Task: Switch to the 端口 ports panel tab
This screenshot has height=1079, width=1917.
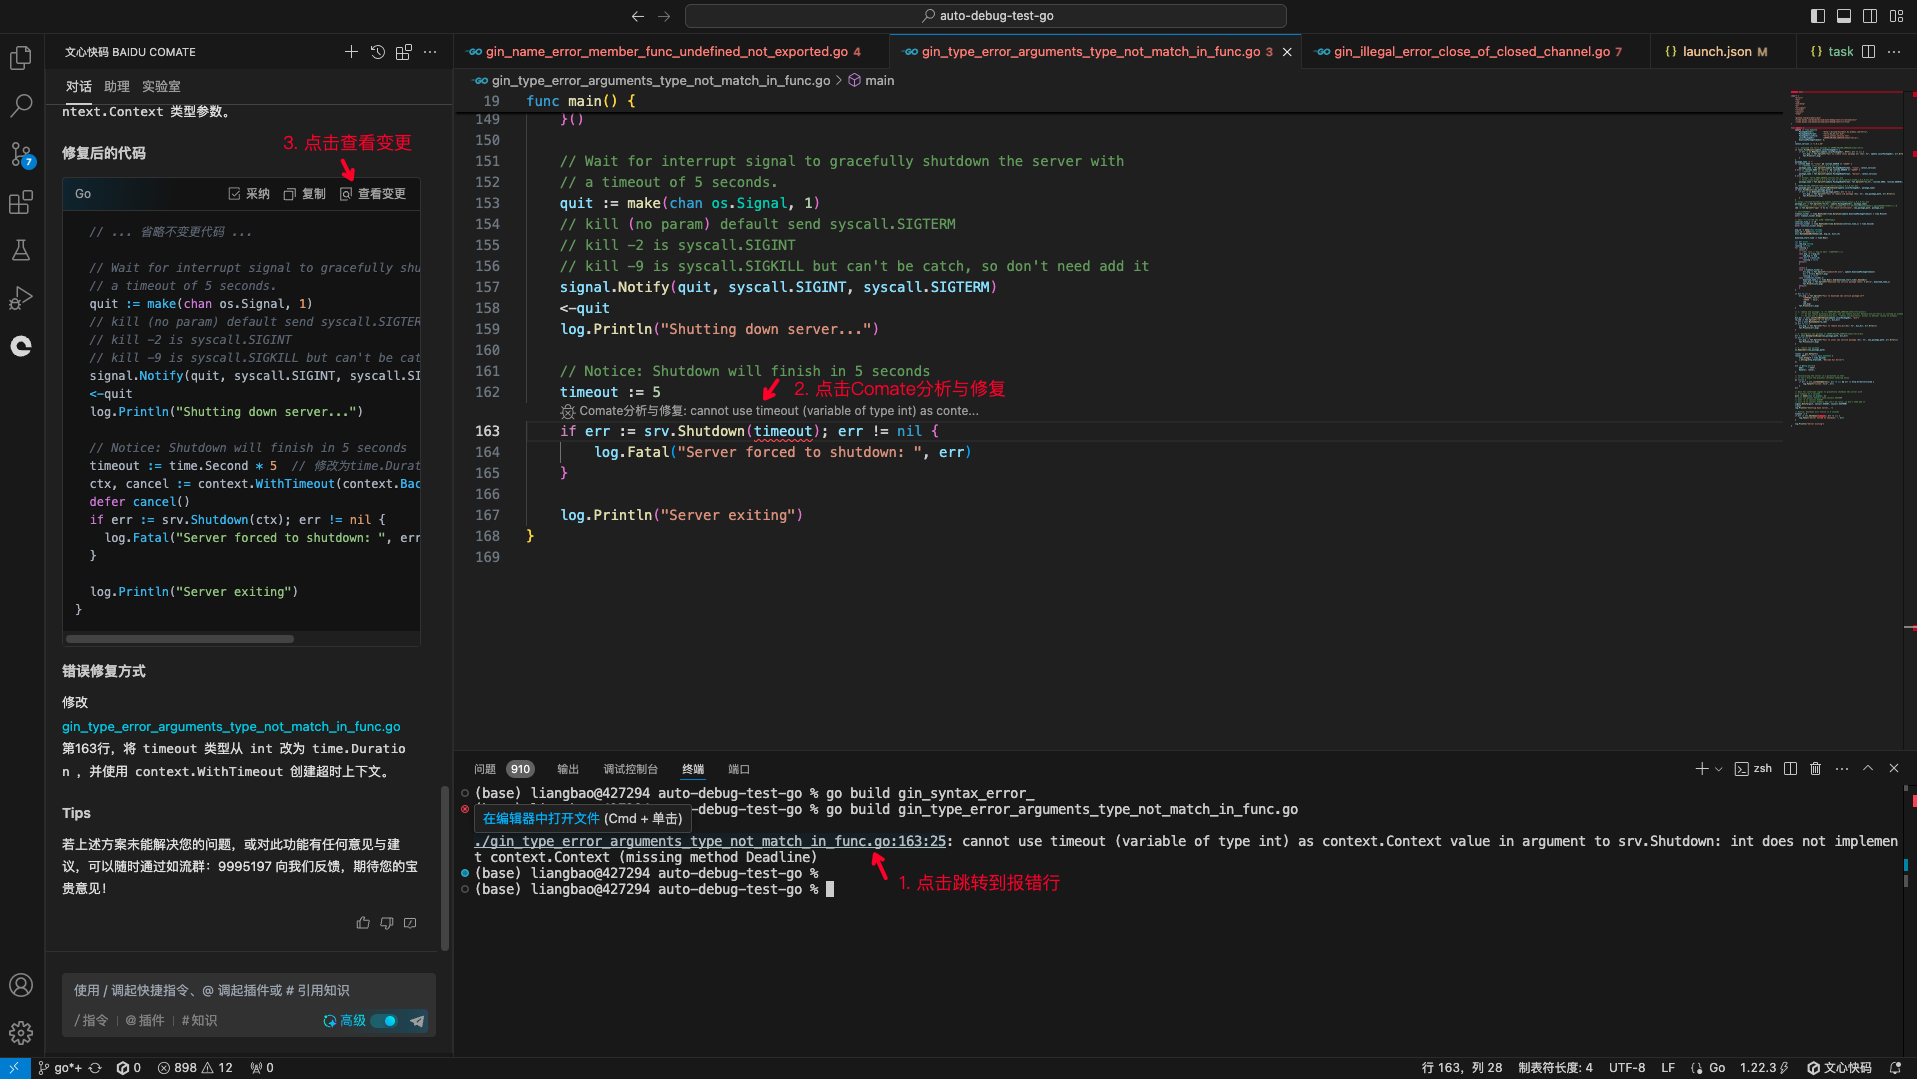Action: coord(739,769)
